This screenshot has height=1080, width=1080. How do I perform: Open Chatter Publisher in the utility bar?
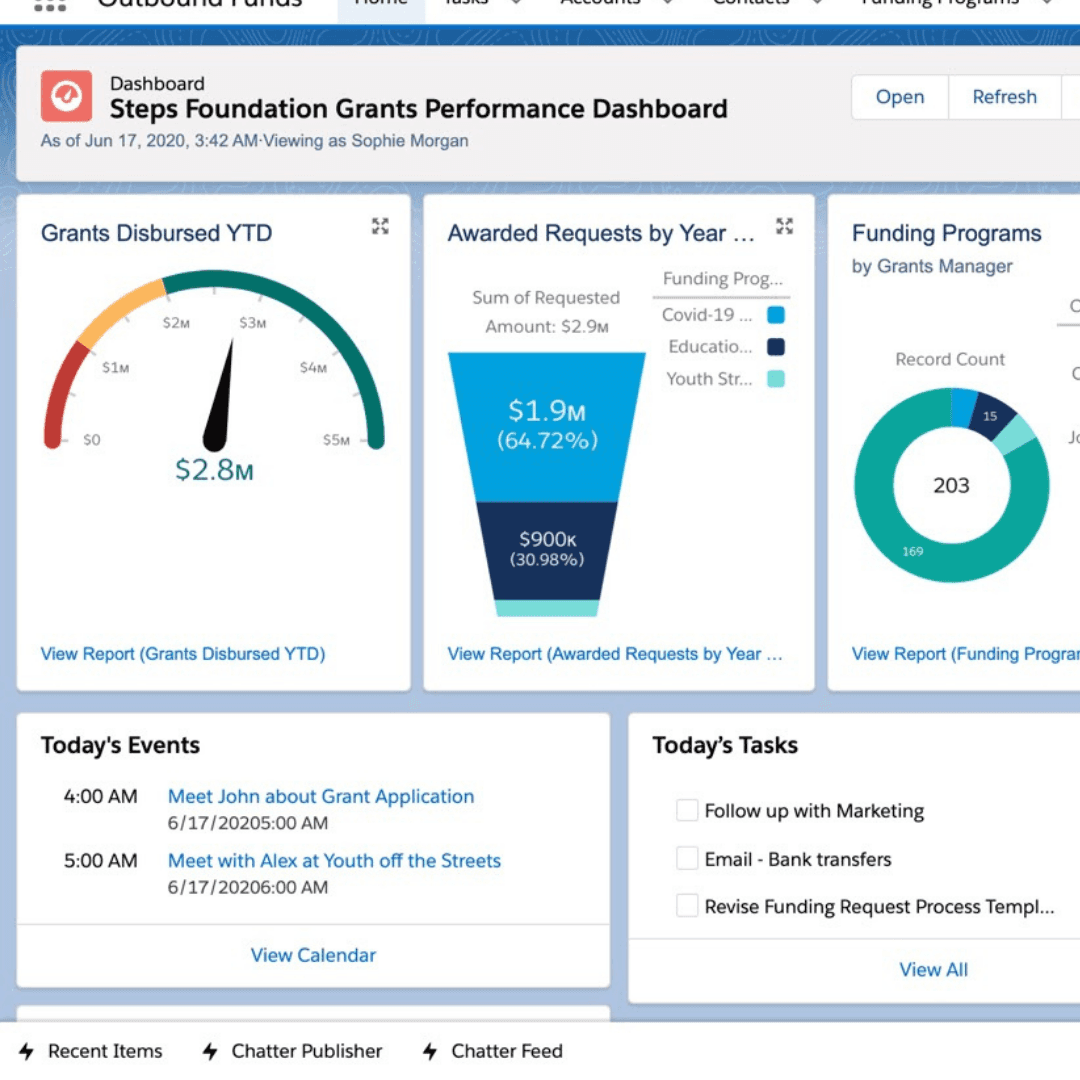292,1050
